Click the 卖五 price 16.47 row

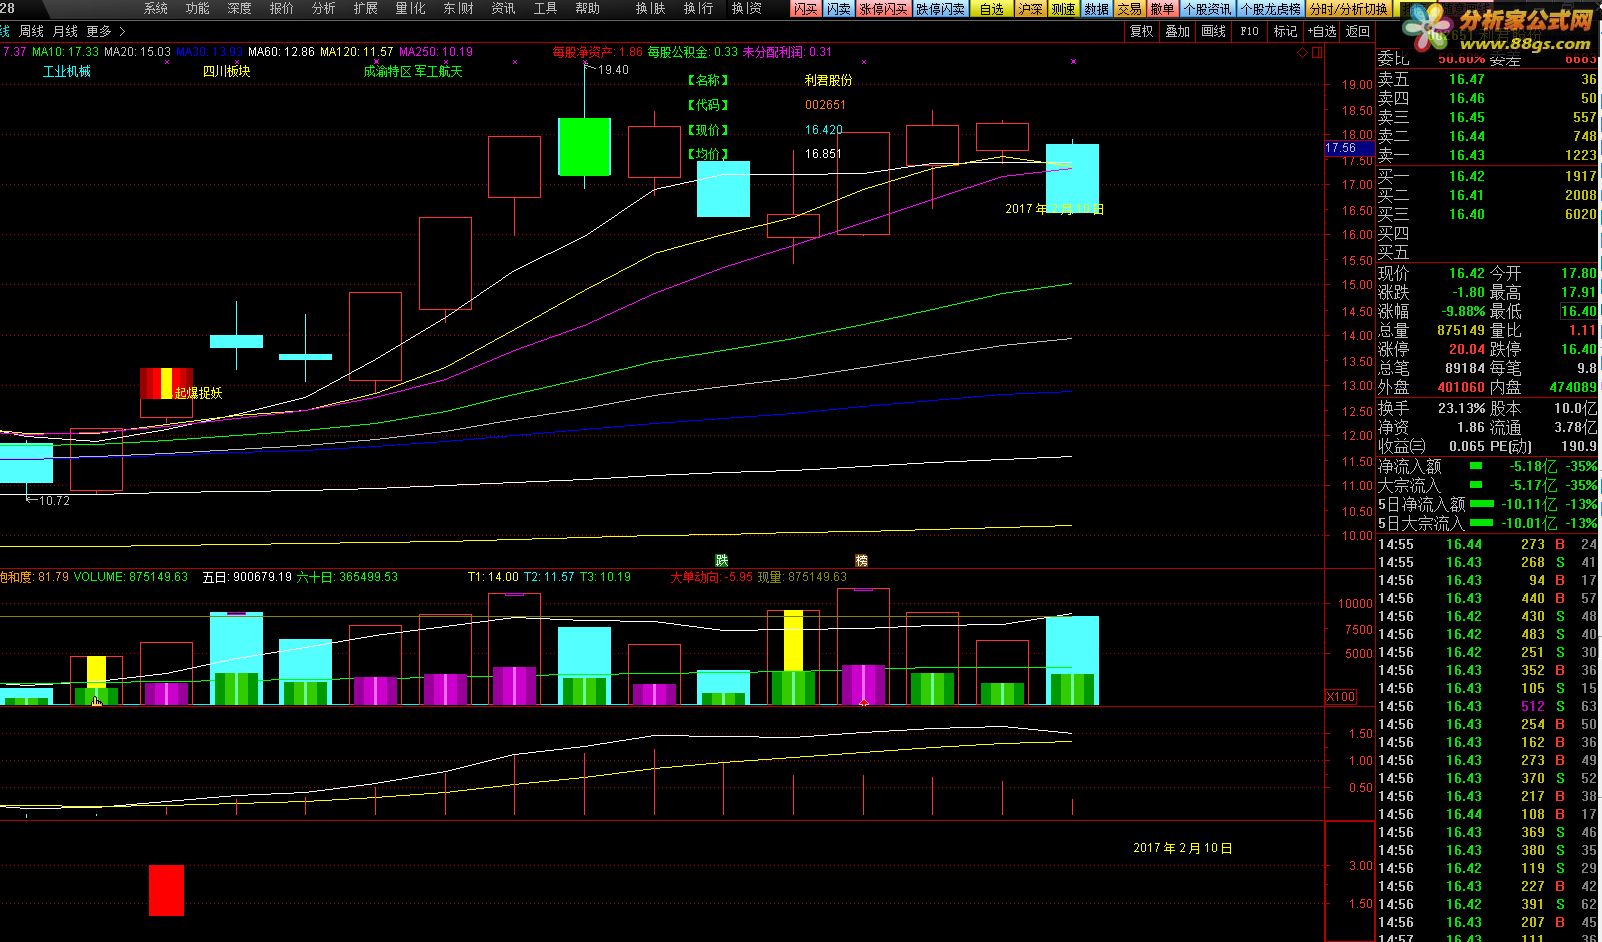coord(1487,79)
